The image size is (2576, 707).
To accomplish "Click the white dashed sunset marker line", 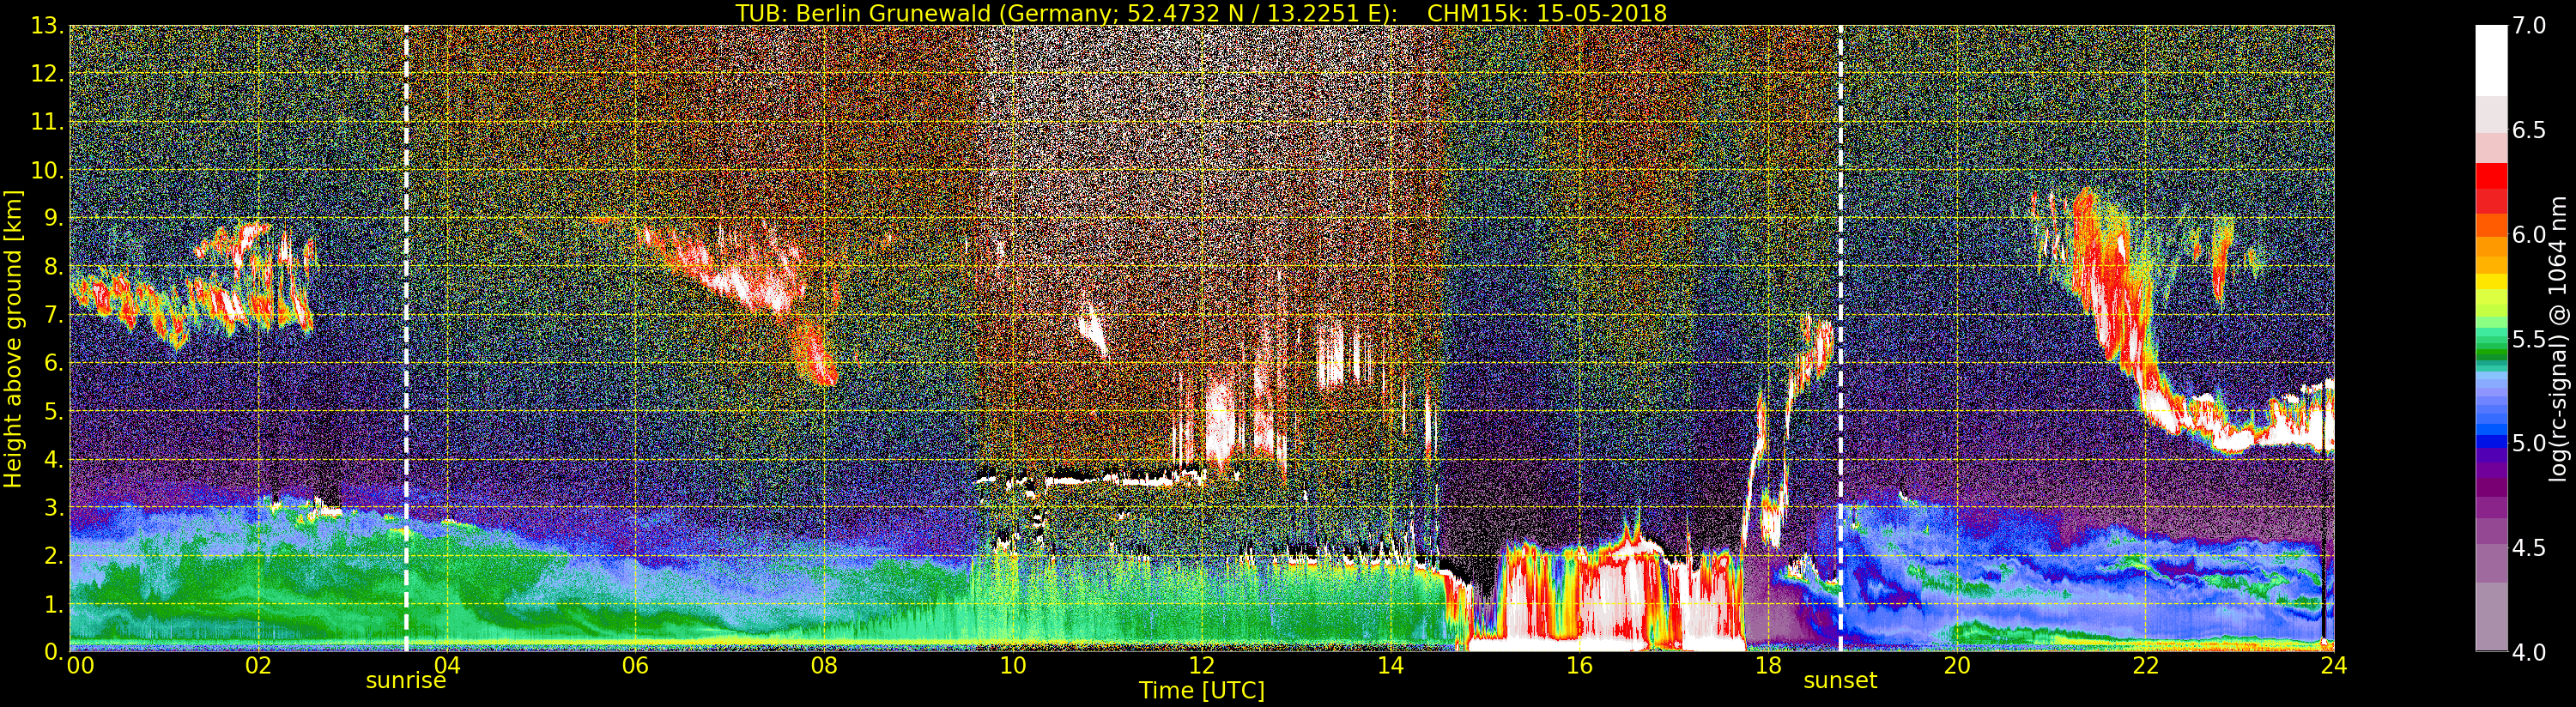I will point(1840,338).
